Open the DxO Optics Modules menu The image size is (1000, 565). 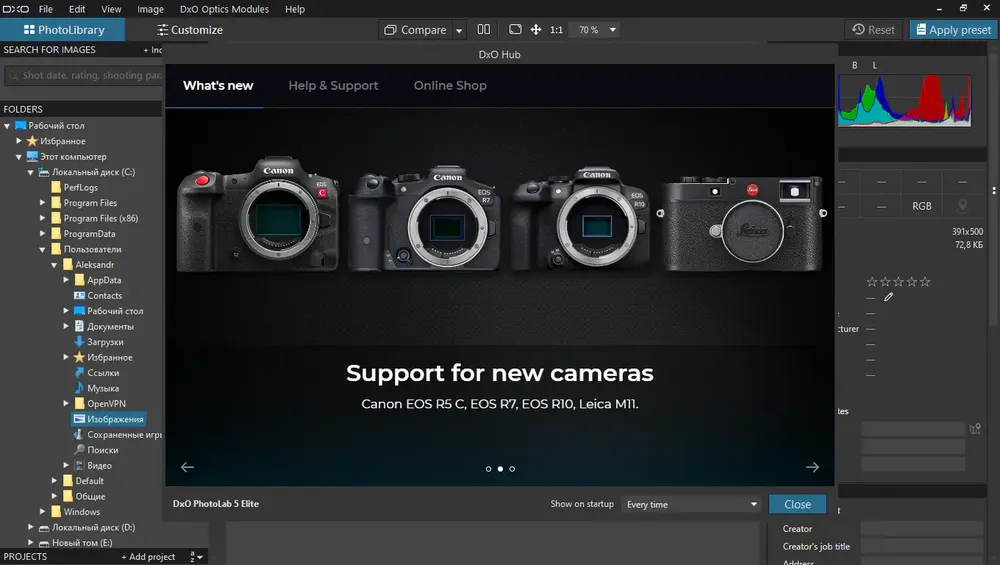pos(224,9)
